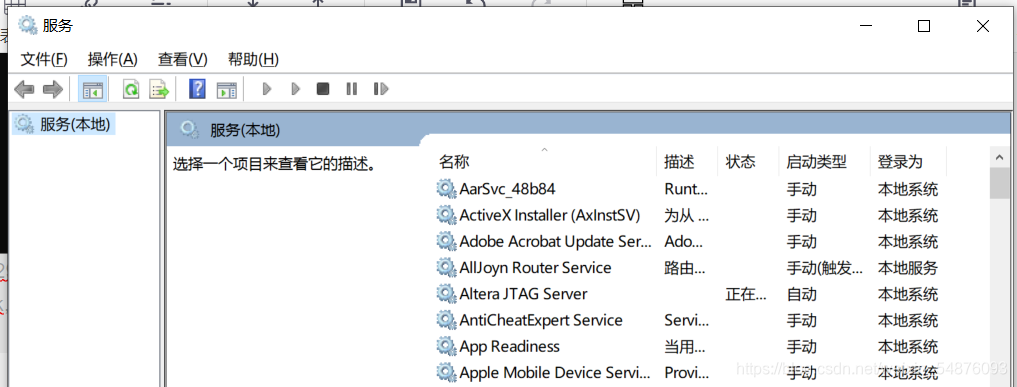Click gear icon in 服务(本地) panel header

(x=190, y=130)
